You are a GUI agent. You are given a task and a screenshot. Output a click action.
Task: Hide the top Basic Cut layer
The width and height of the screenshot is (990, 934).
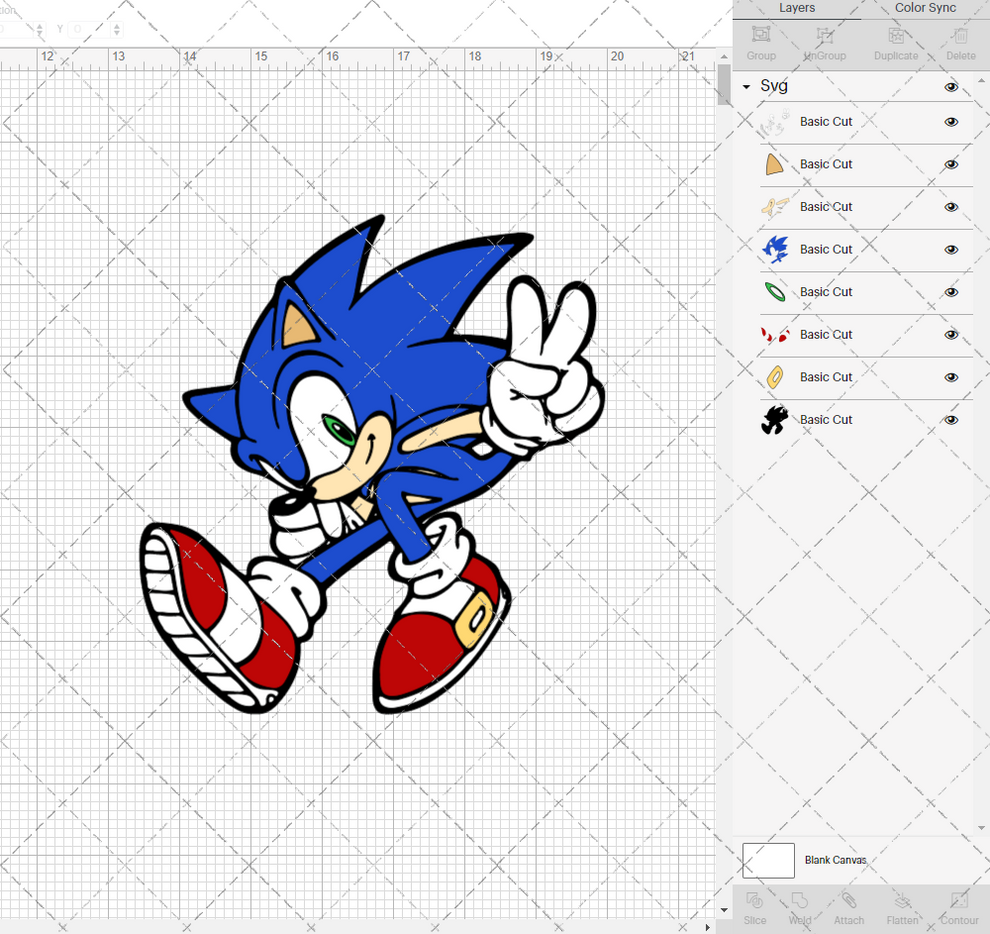951,121
